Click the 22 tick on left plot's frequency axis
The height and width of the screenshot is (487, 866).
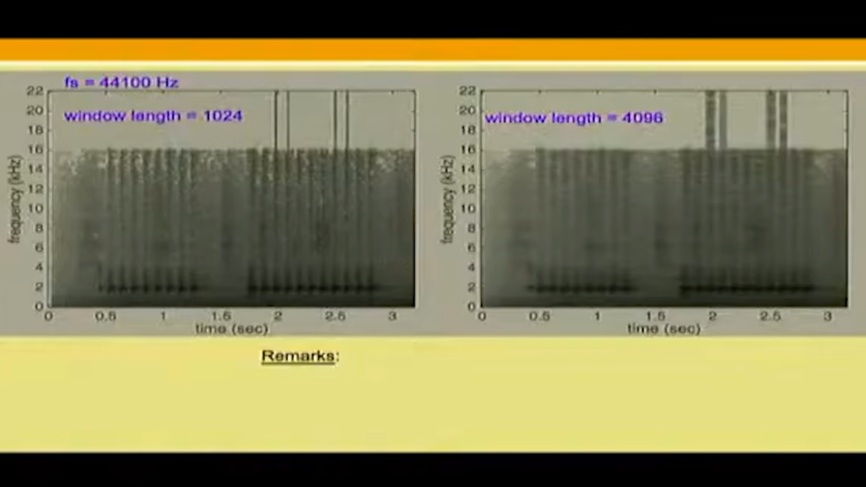[x=35, y=91]
